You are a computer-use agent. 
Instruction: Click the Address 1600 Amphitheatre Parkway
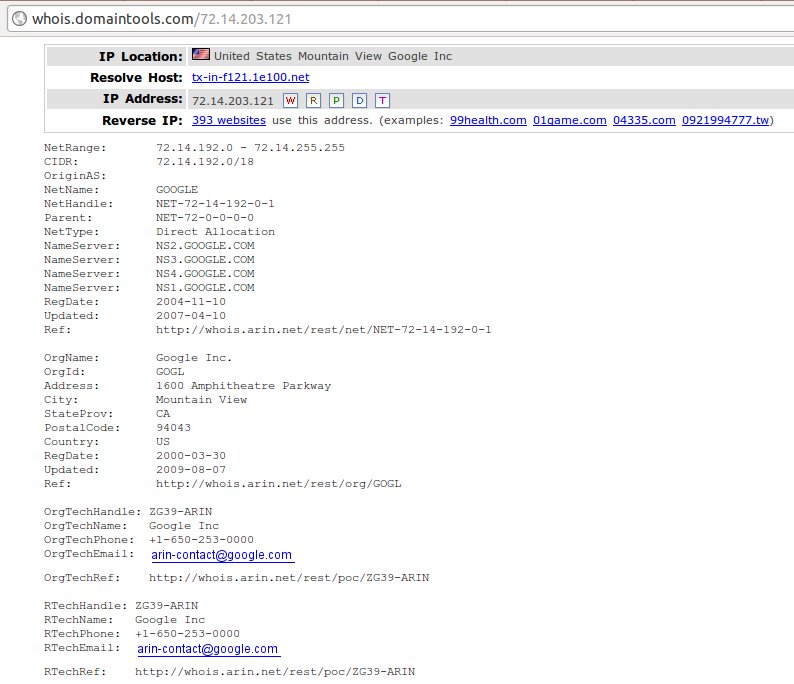click(243, 386)
